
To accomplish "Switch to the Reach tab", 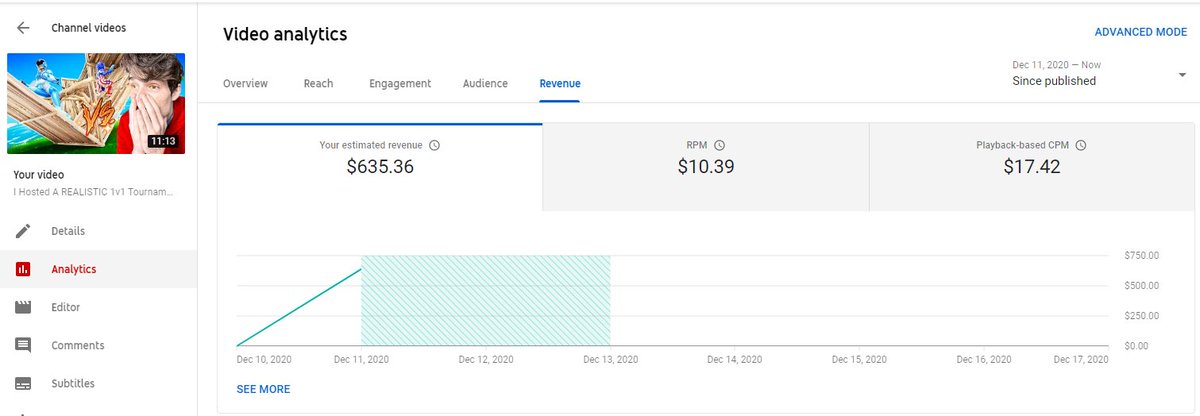I will tap(318, 84).
